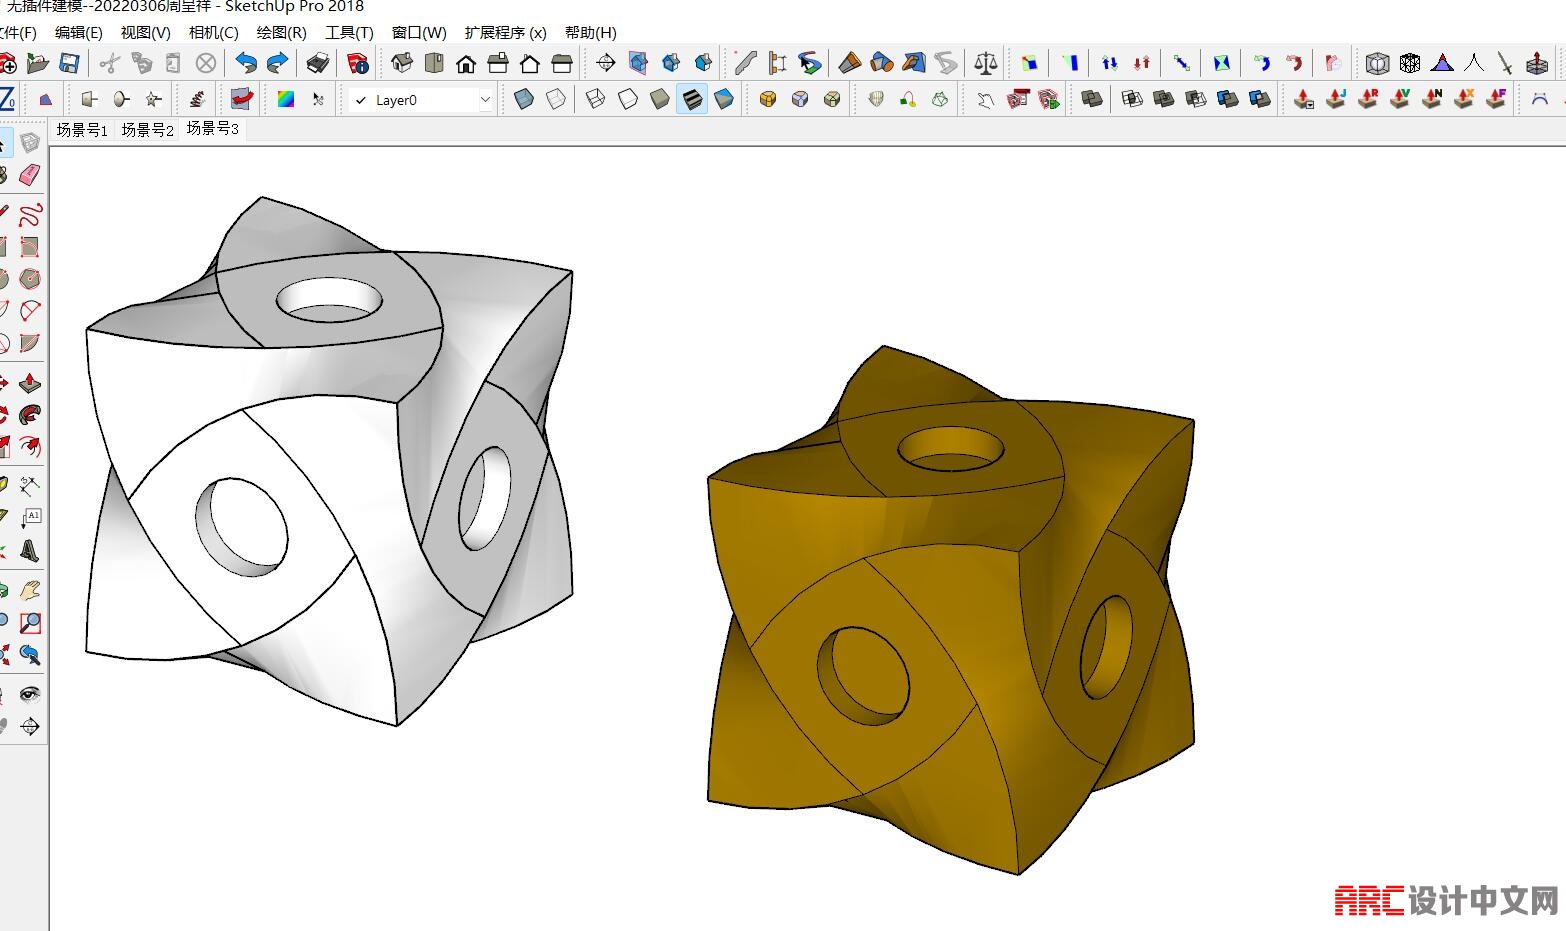Select the 3D Text tool
1566x931 pixels.
pos(30,550)
